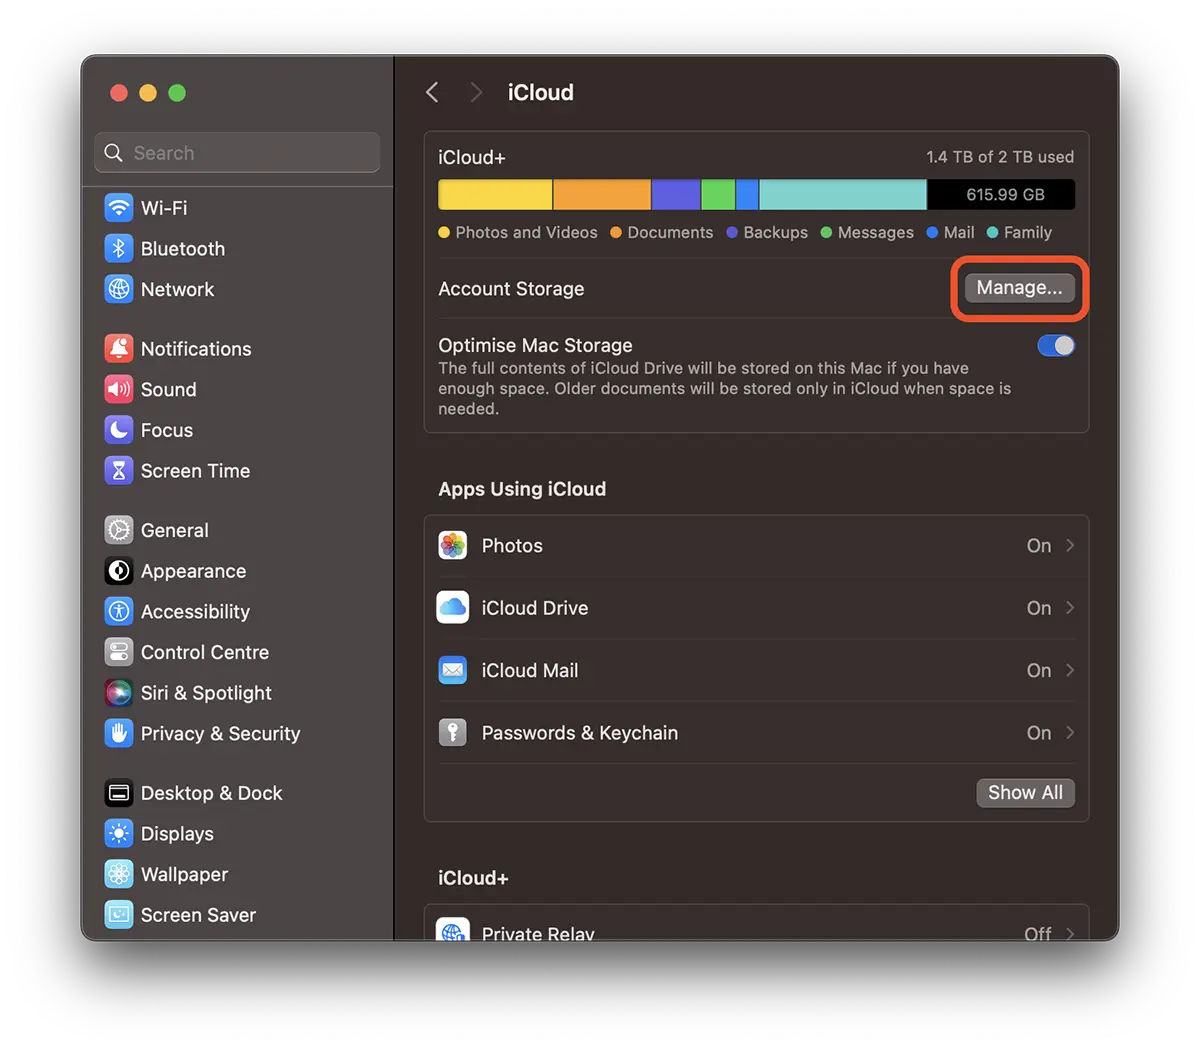Open the Screen Time hourglass icon
1200x1048 pixels.
click(119, 471)
